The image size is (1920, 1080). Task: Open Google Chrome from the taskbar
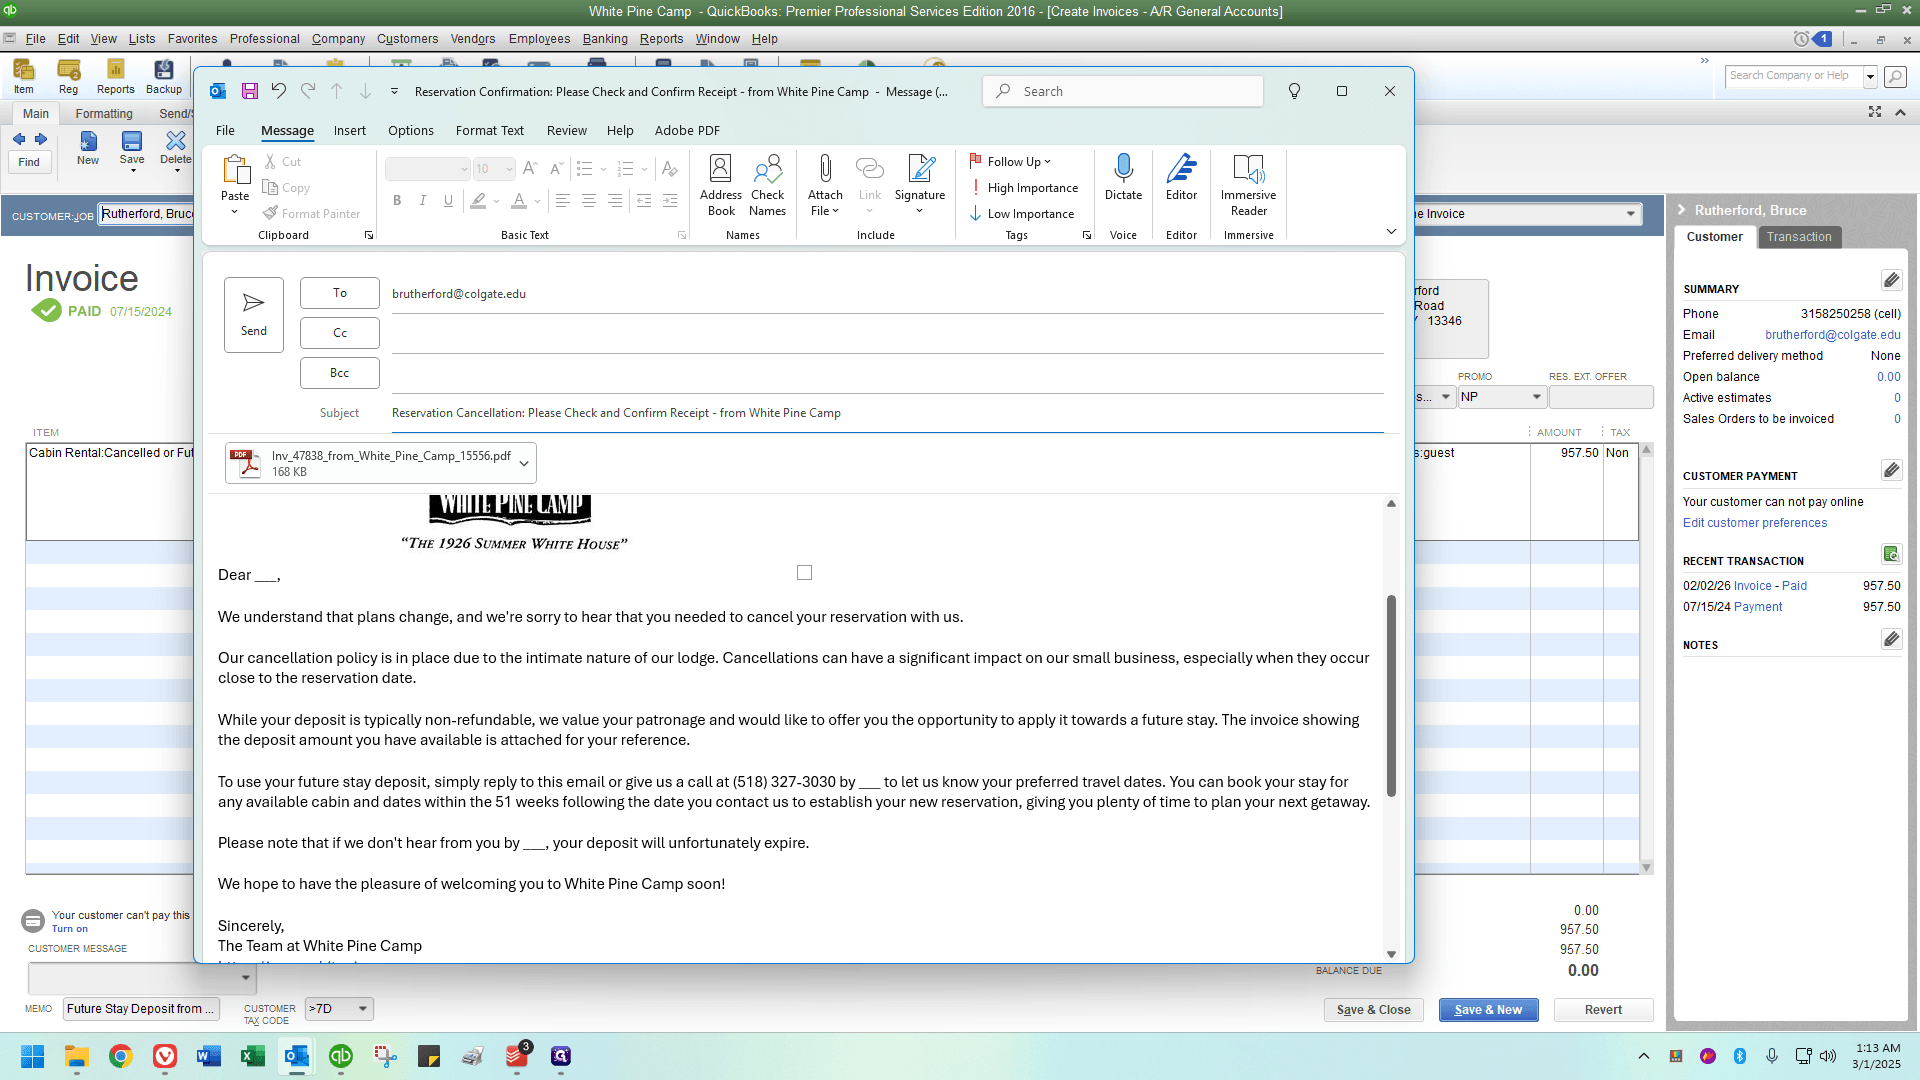click(121, 1056)
